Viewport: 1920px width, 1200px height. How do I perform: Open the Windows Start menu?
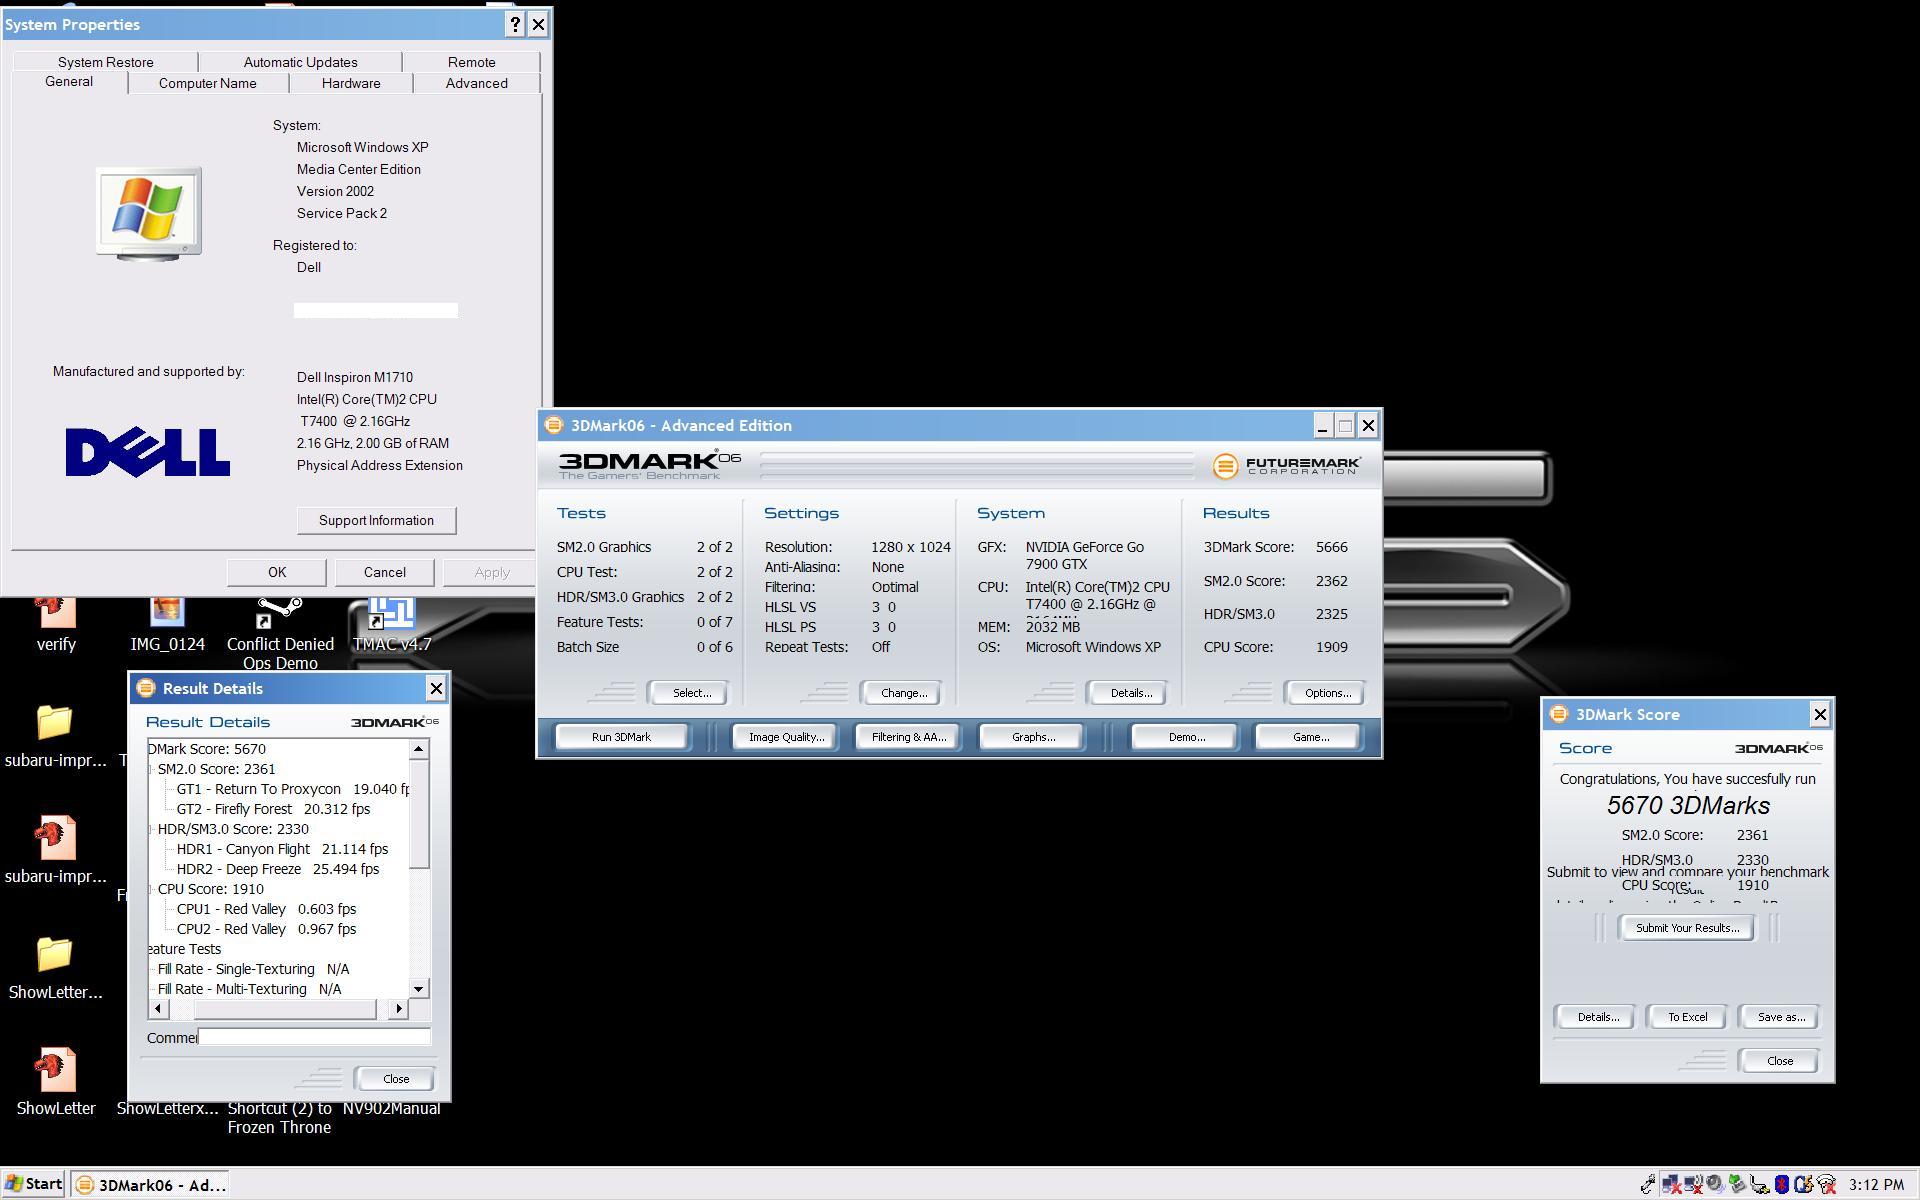(34, 1184)
